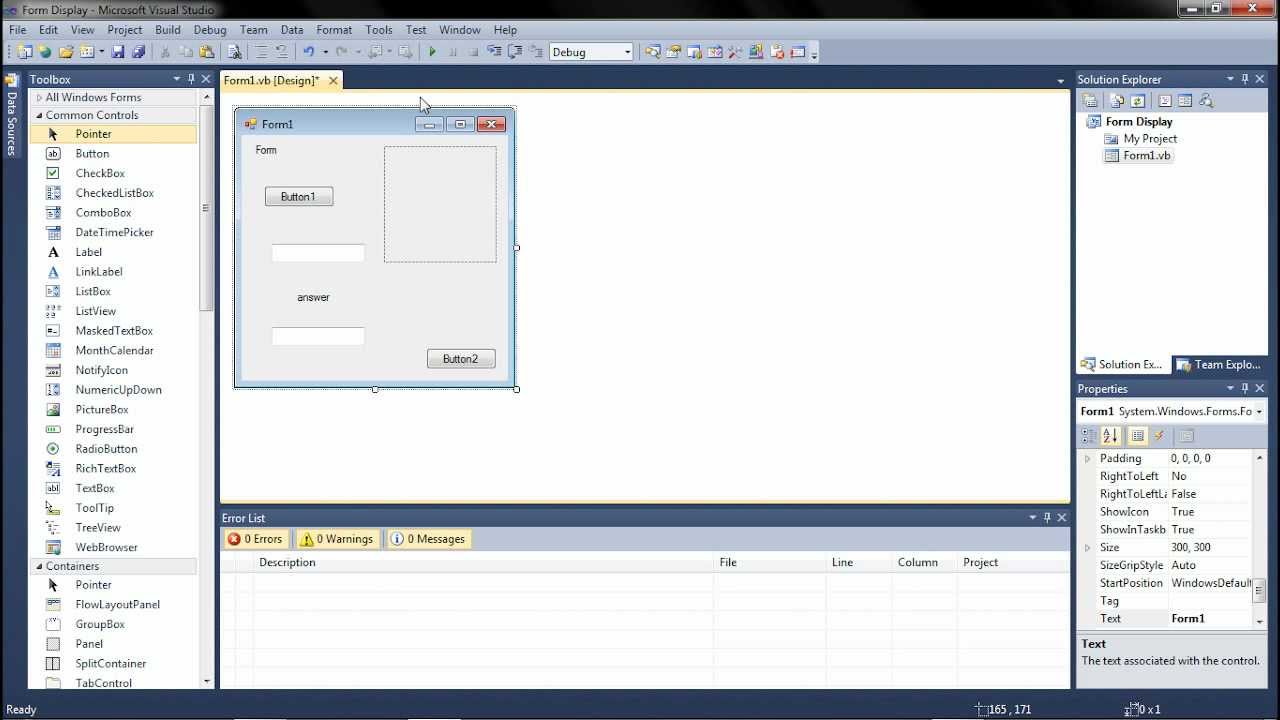Image resolution: width=1280 pixels, height=720 pixels.
Task: Click Button1 on the form designer
Action: tap(299, 197)
